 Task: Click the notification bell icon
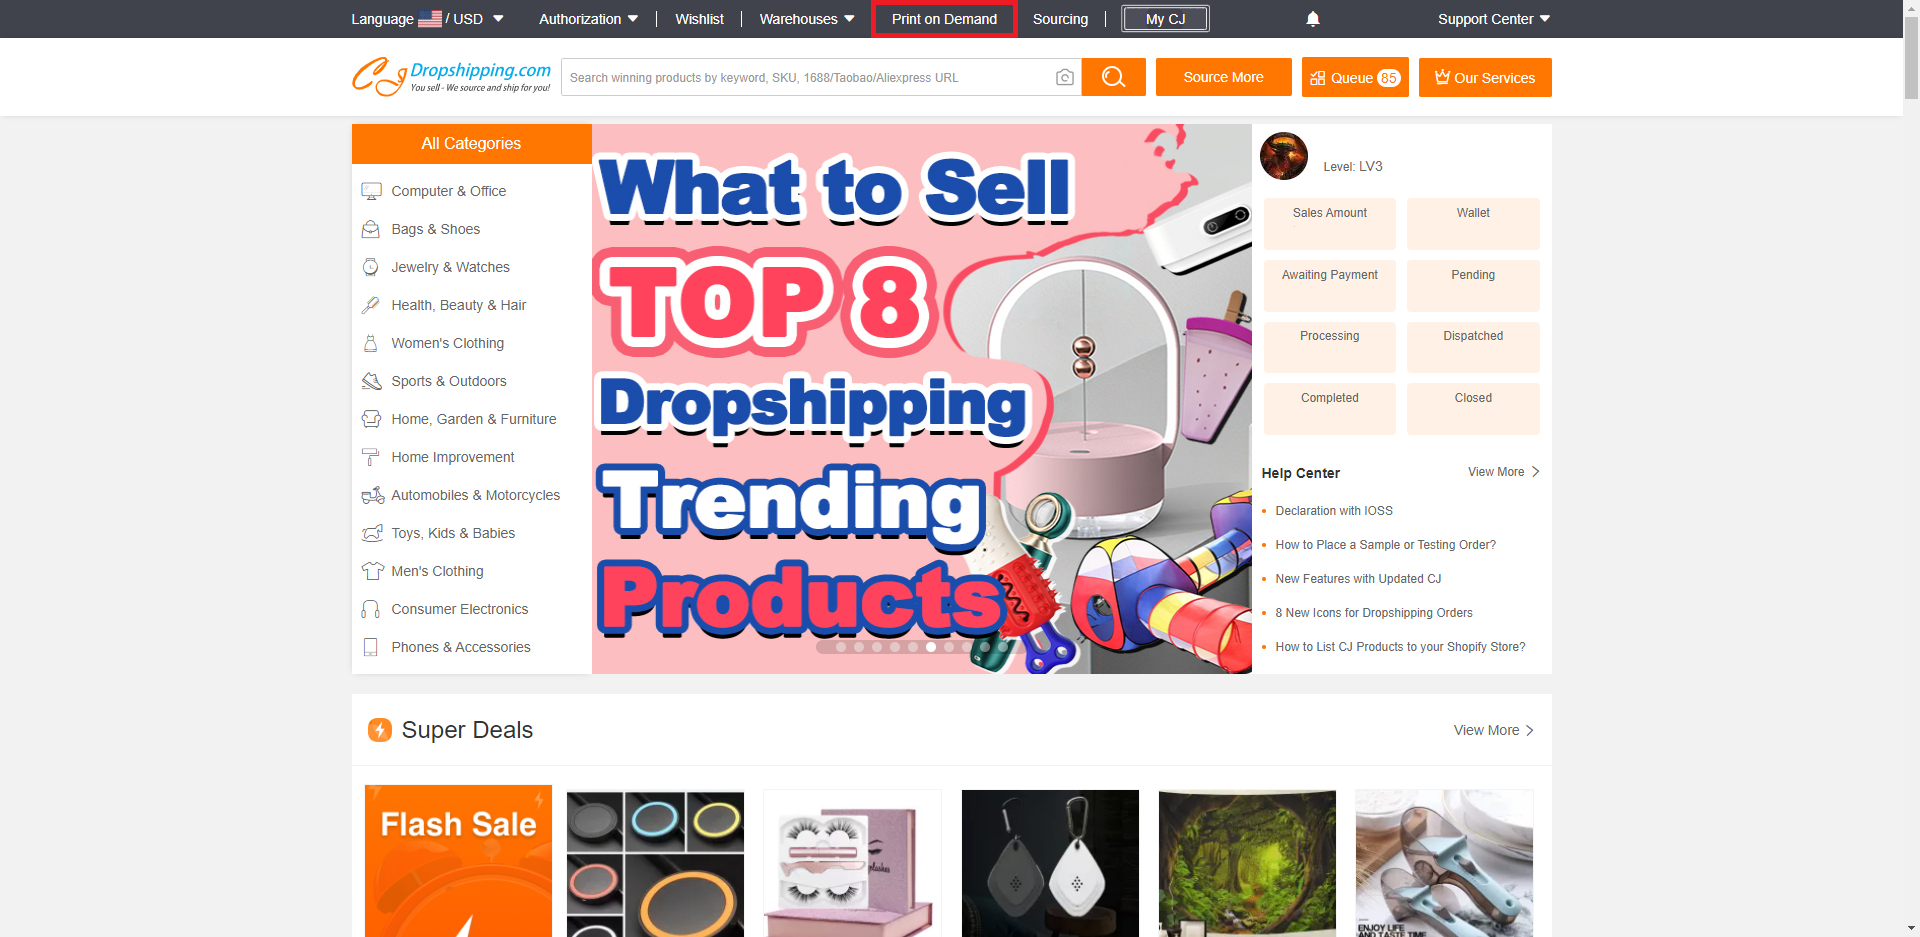[1313, 19]
